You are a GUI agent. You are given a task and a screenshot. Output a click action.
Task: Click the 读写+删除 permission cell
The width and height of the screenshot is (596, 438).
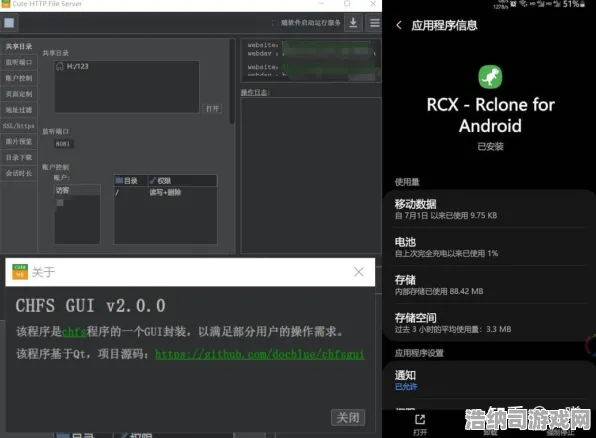pyautogui.click(x=165, y=193)
